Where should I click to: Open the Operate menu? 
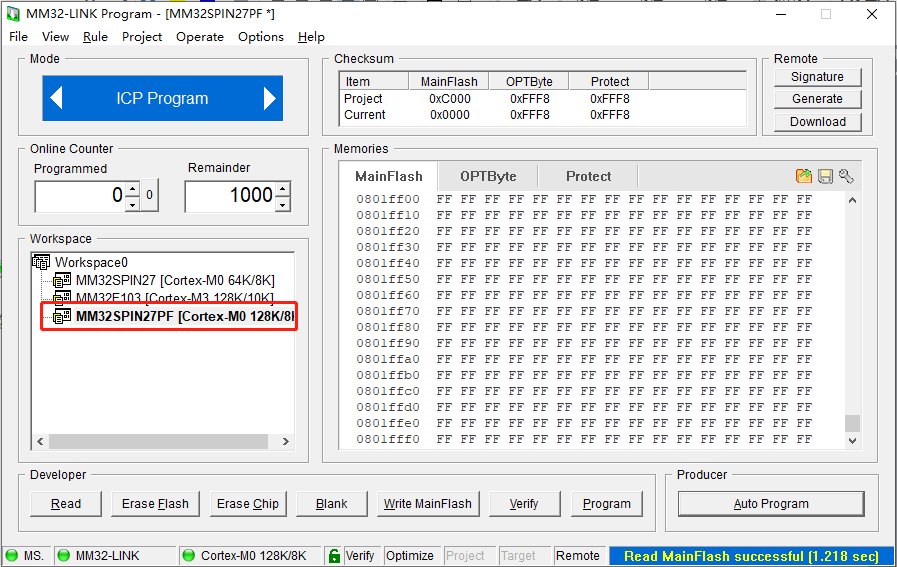click(x=200, y=37)
